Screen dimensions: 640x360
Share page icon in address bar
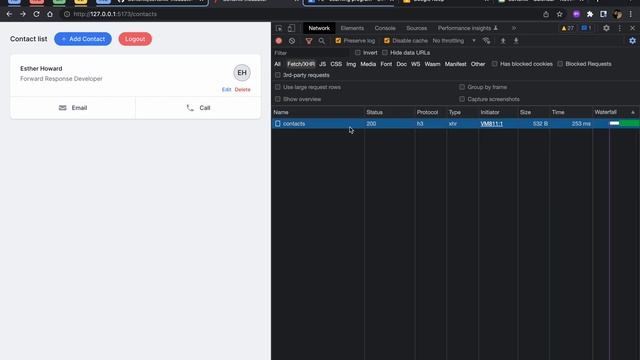coord(546,14)
